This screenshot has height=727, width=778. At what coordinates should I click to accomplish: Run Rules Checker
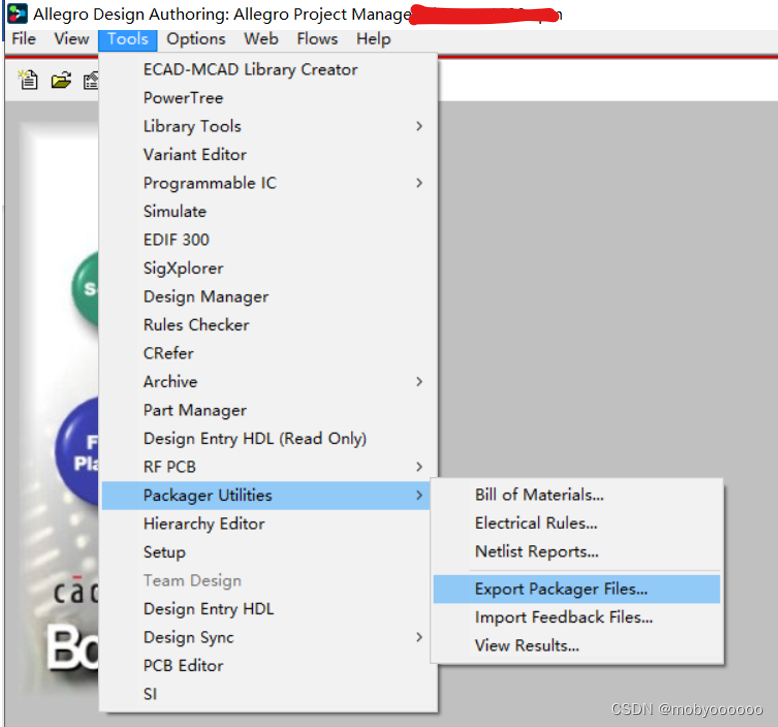[268, 325]
